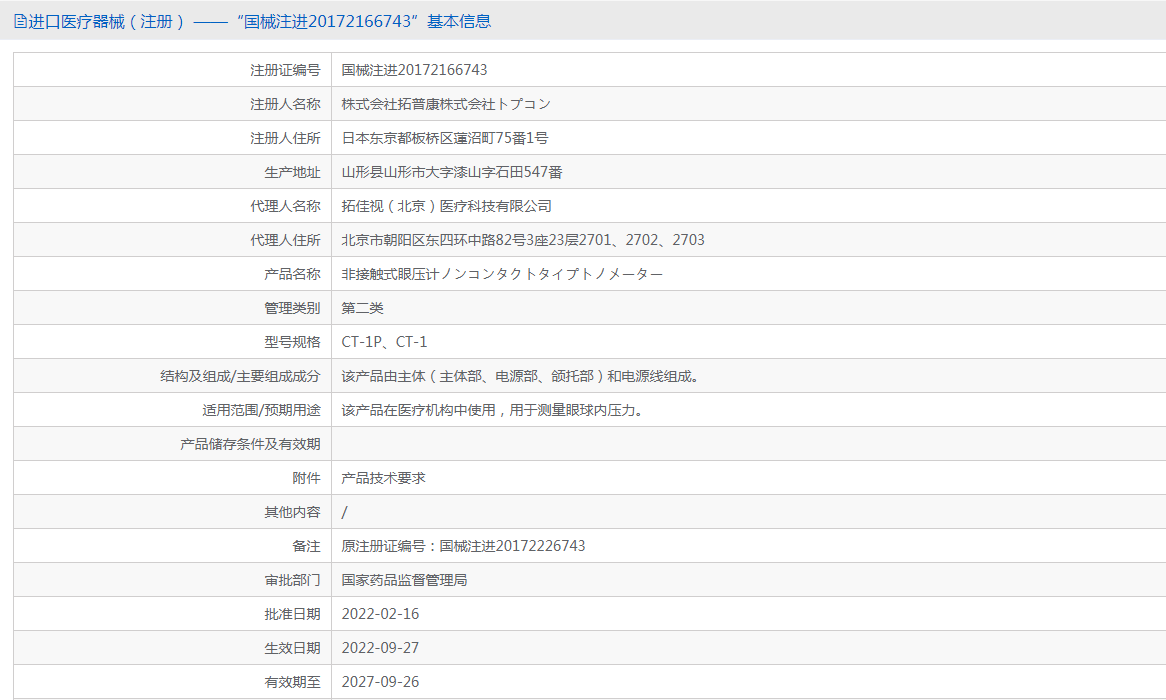Click the original registration number remark 国械注进20172226743
This screenshot has width=1166, height=700.
463,546
